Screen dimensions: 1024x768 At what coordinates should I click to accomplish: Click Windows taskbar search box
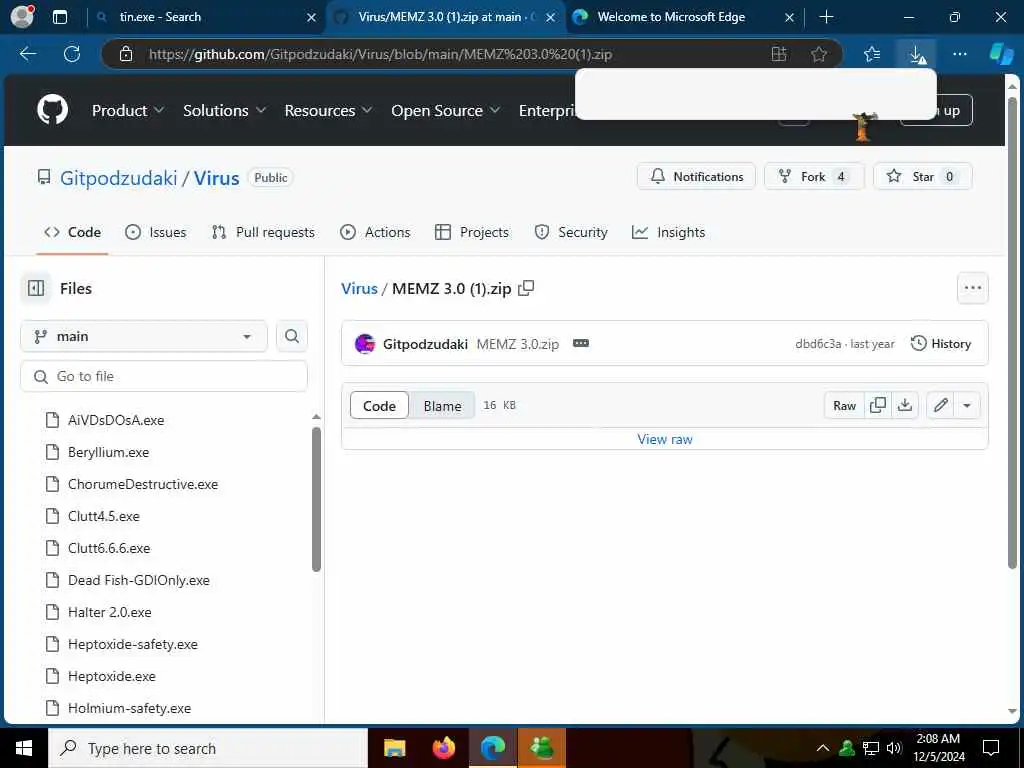pyautogui.click(x=208, y=748)
